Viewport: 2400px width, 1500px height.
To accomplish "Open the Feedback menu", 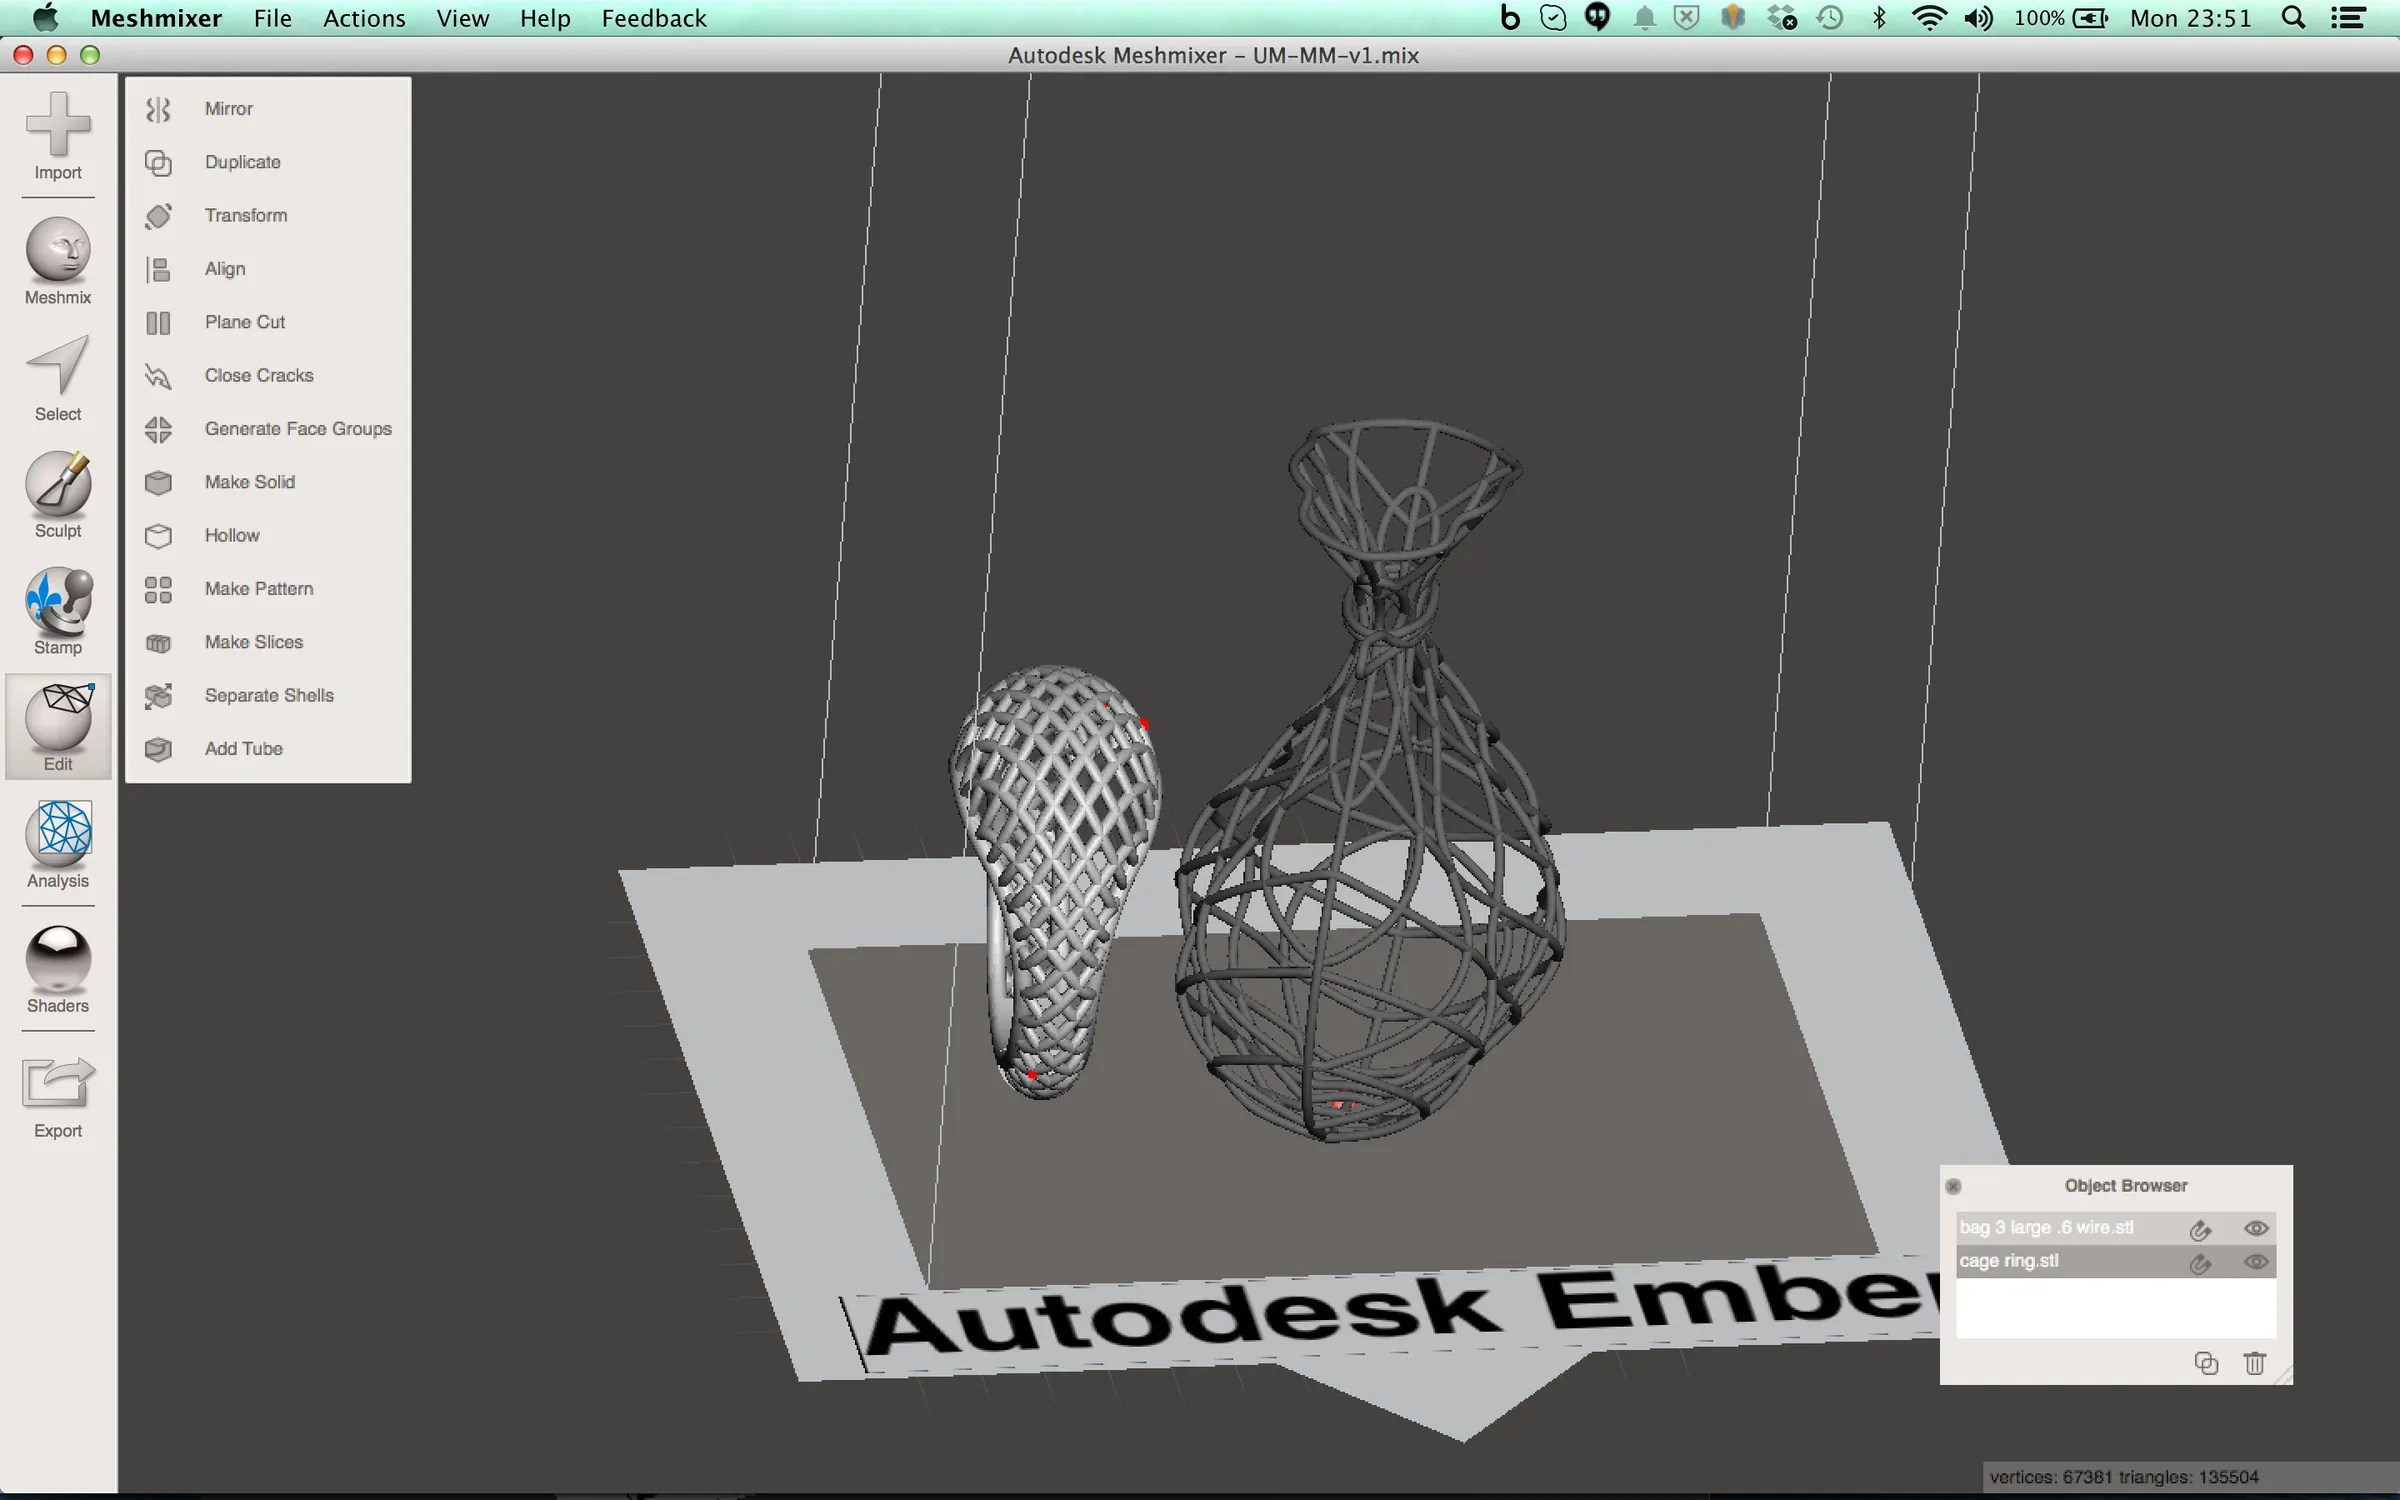I will pyautogui.click(x=654, y=18).
